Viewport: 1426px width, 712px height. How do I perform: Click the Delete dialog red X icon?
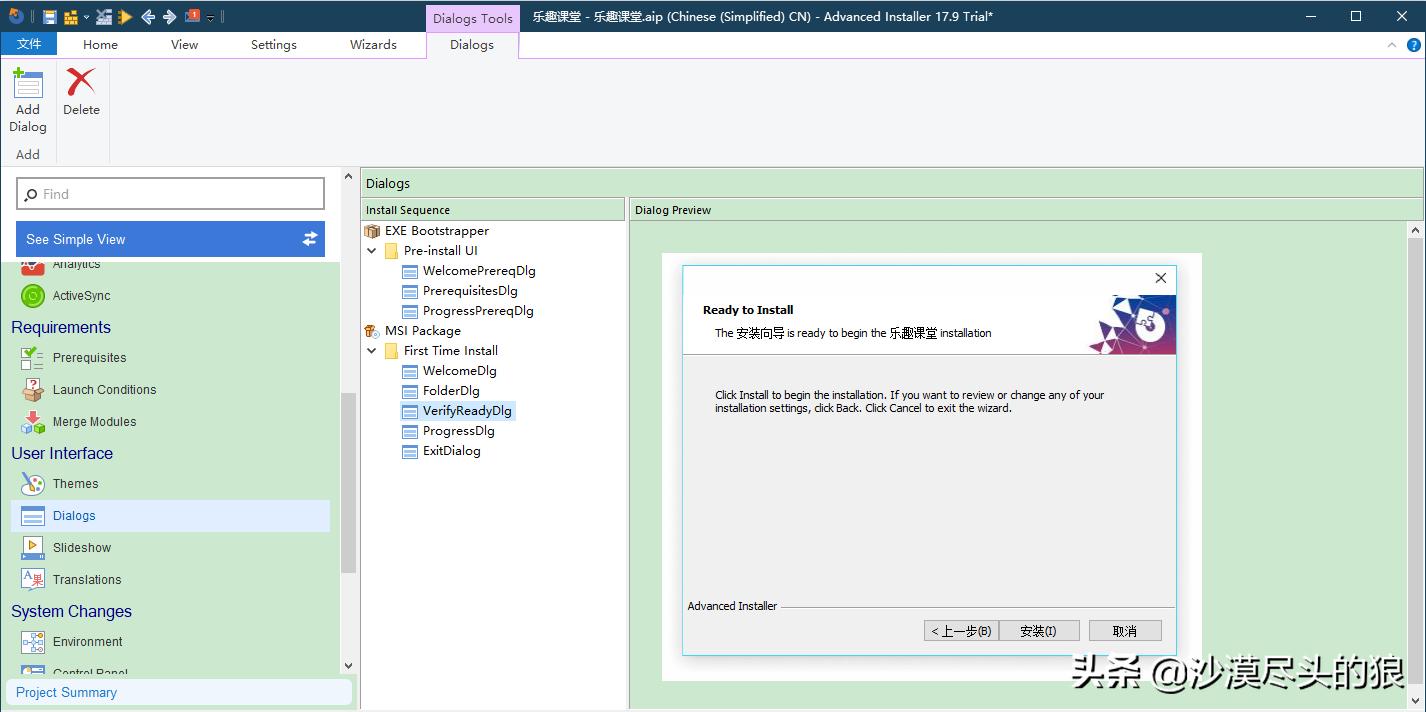81,92
